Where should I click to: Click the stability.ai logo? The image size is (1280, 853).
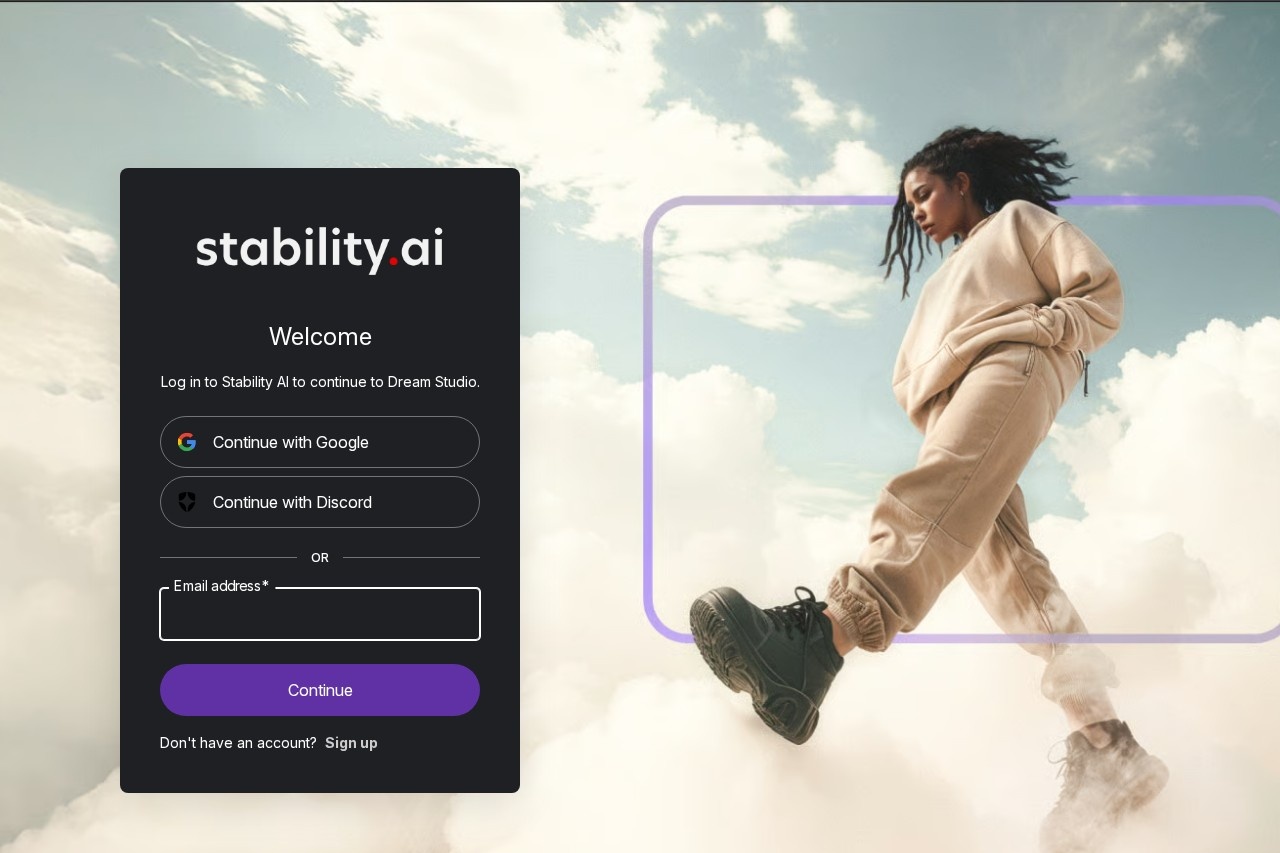coord(320,249)
